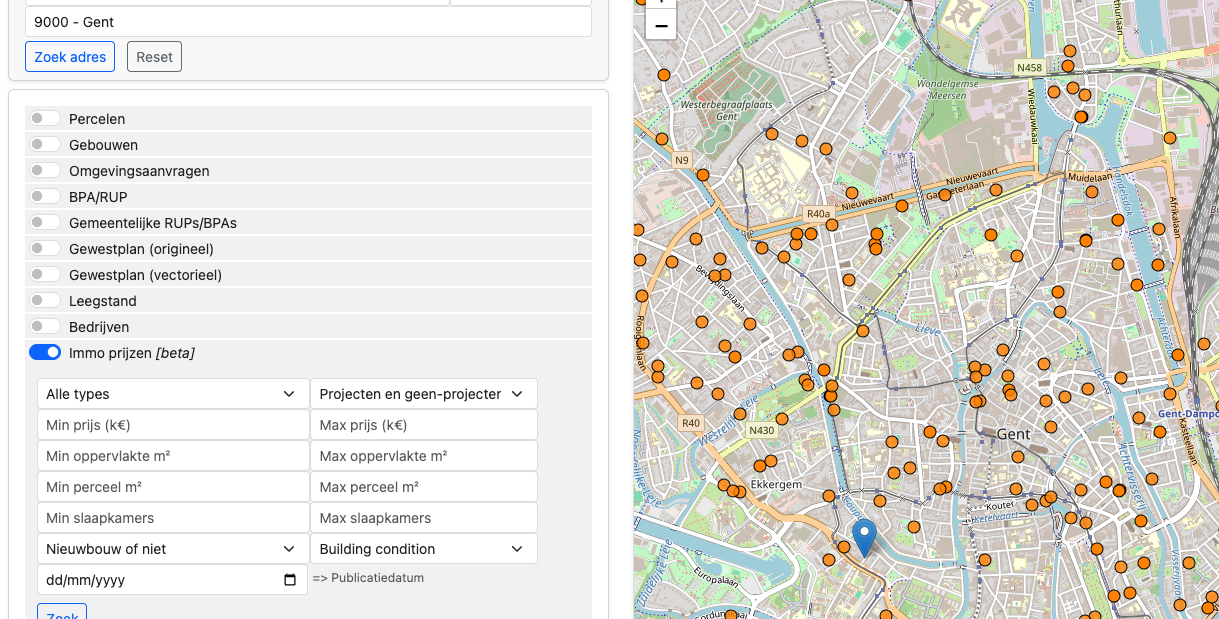
Task: Click the Percelen label text
Action: pos(97,119)
